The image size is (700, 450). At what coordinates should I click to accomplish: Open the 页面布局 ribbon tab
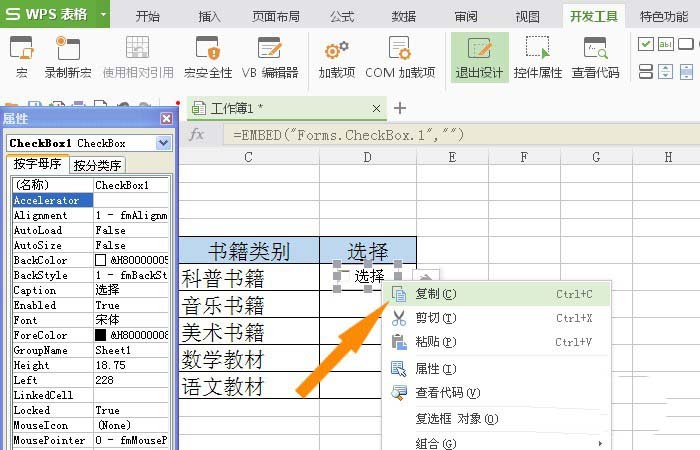pos(277,16)
